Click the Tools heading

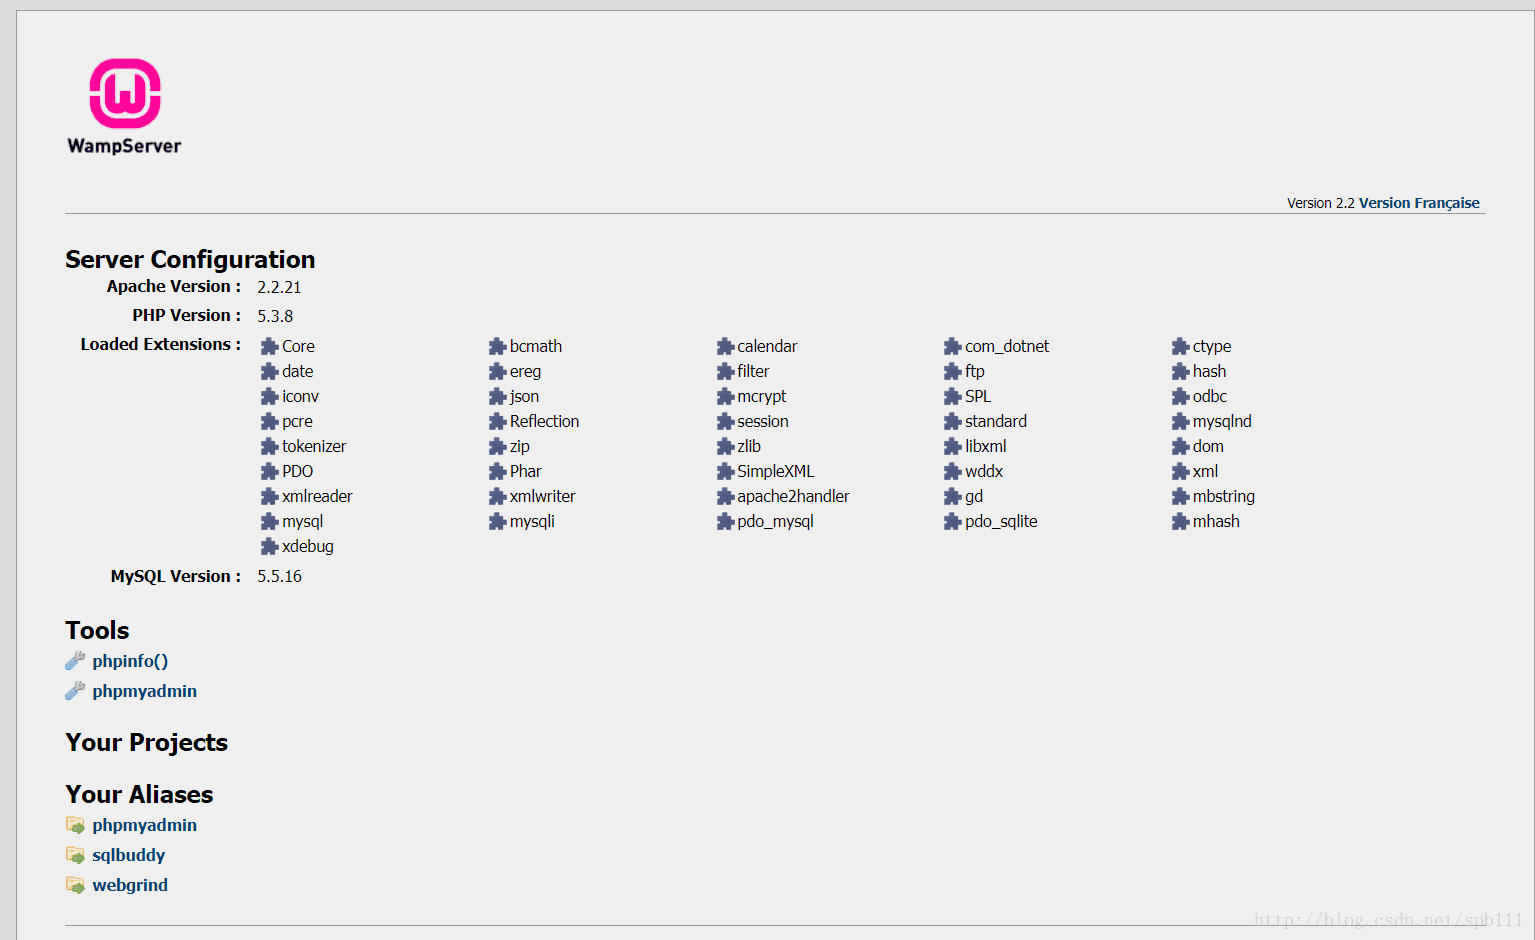97,631
